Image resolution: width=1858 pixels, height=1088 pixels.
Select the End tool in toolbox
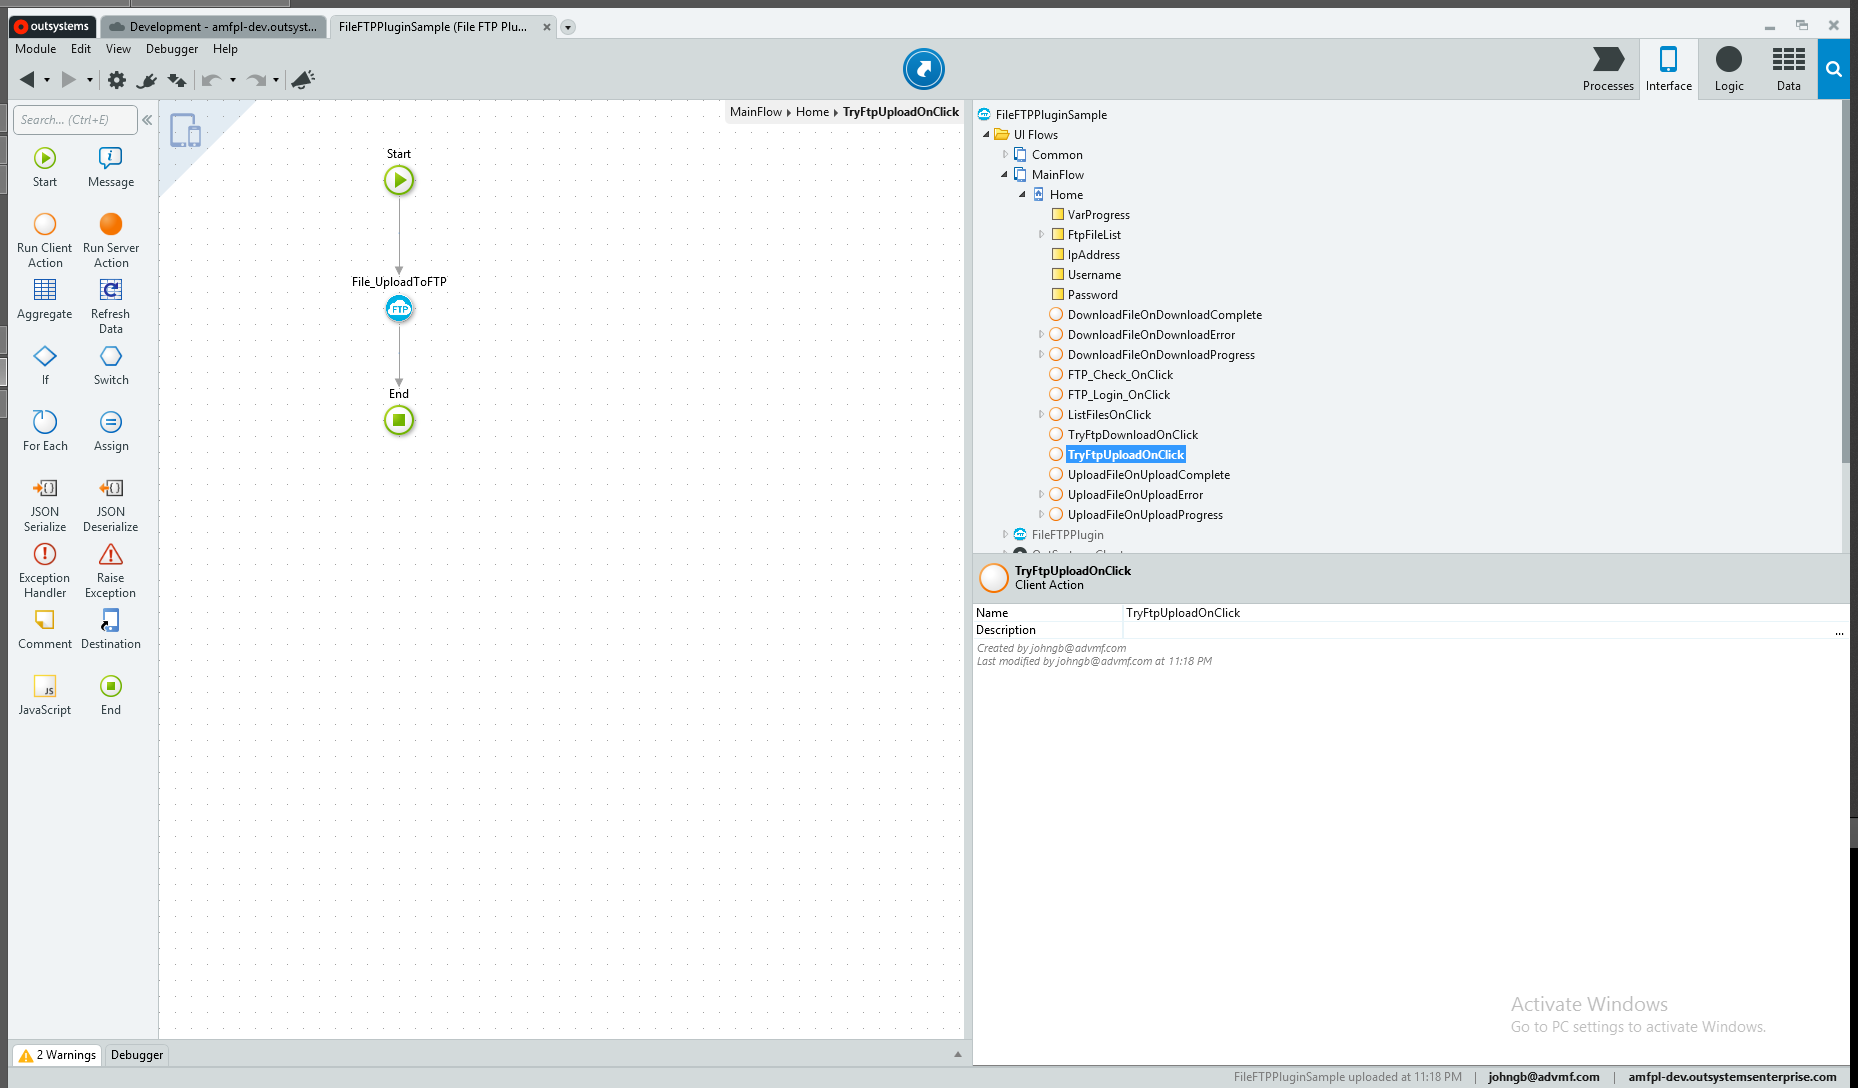pyautogui.click(x=111, y=695)
